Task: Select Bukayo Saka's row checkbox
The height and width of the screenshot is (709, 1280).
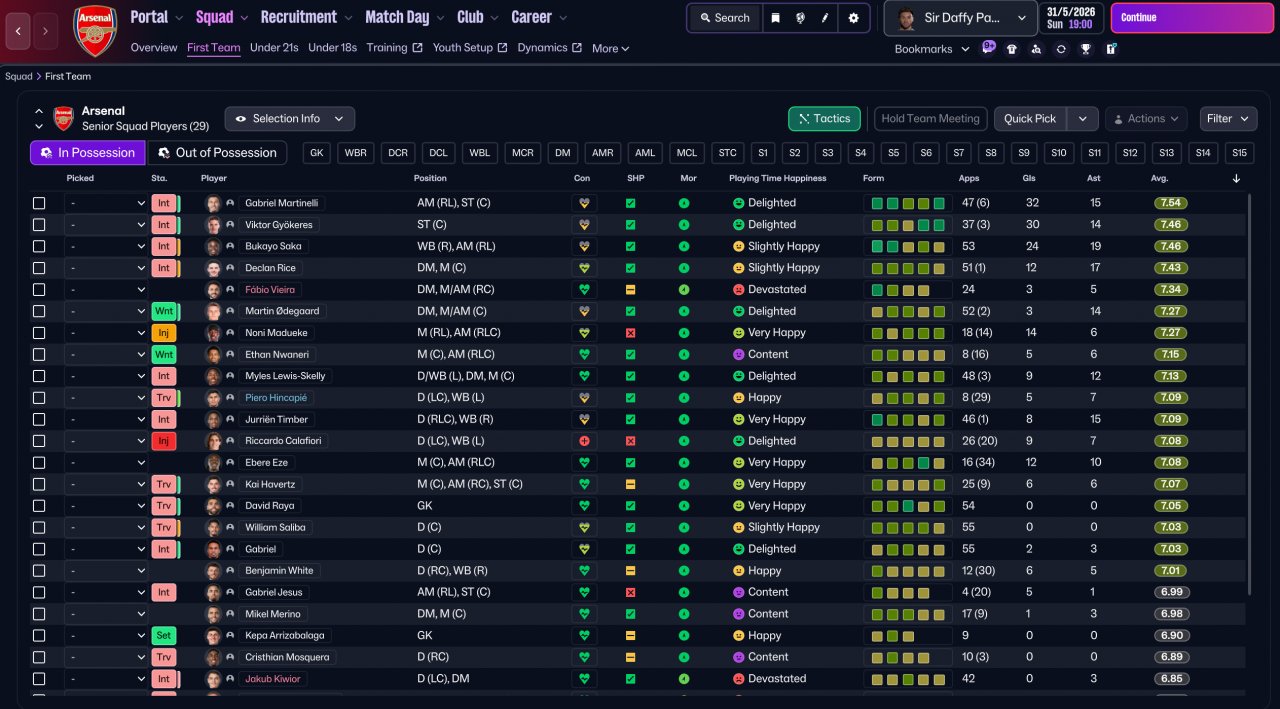Action: 39,246
